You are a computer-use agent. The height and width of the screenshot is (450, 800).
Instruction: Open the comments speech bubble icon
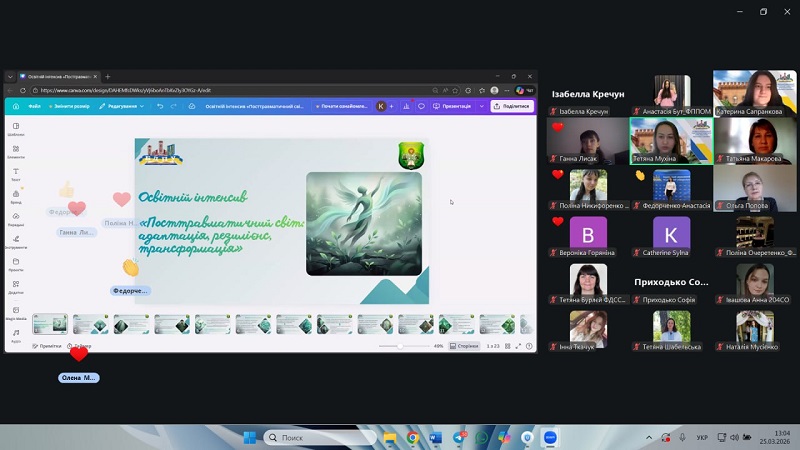point(422,106)
